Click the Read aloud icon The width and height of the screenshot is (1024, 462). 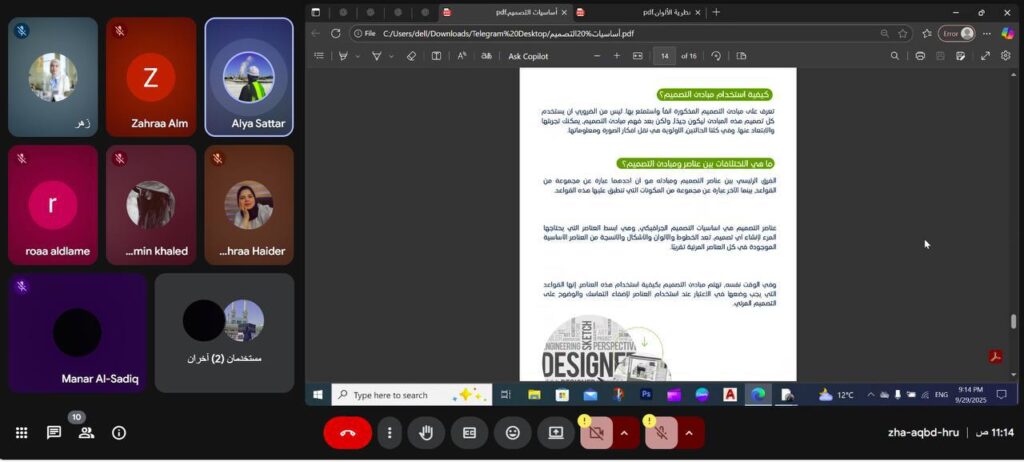(462, 56)
